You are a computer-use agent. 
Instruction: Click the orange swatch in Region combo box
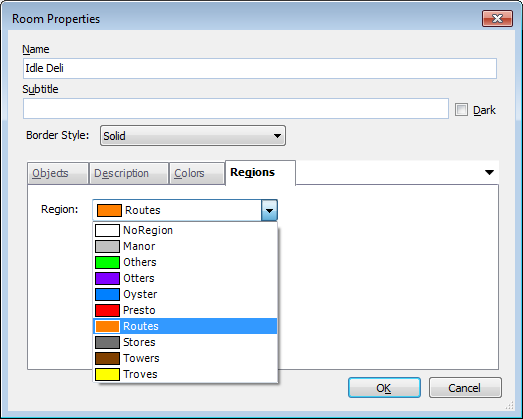coord(109,211)
